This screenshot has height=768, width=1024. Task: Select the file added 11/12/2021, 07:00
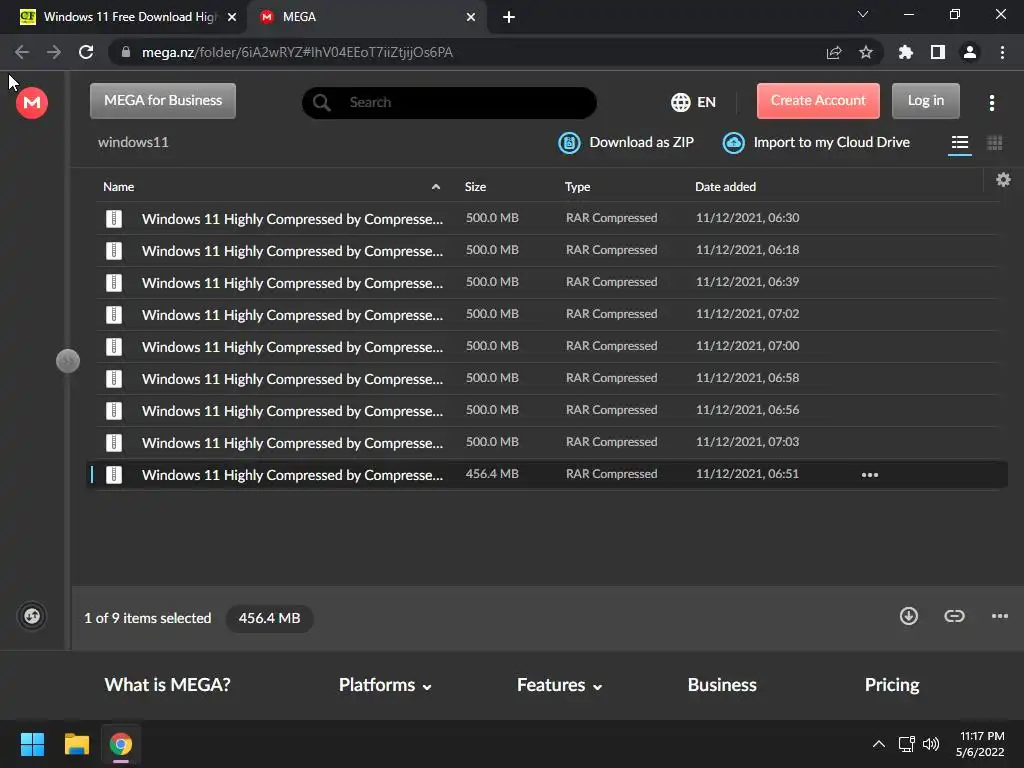[547, 347]
